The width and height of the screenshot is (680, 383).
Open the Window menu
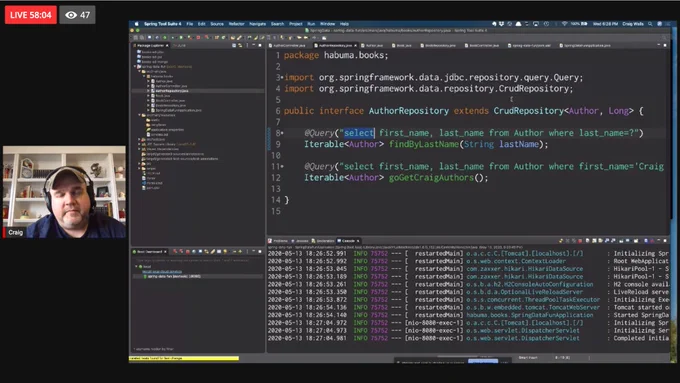pyautogui.click(x=327, y=24)
